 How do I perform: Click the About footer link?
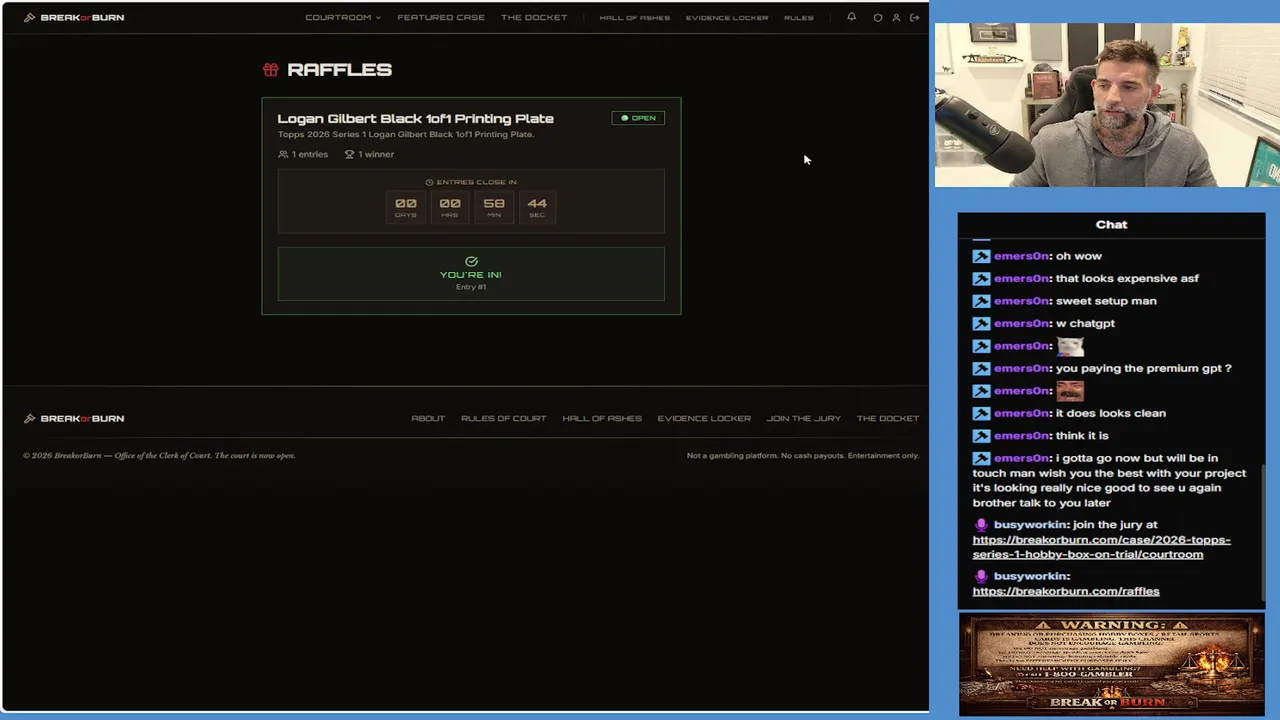[x=428, y=418]
